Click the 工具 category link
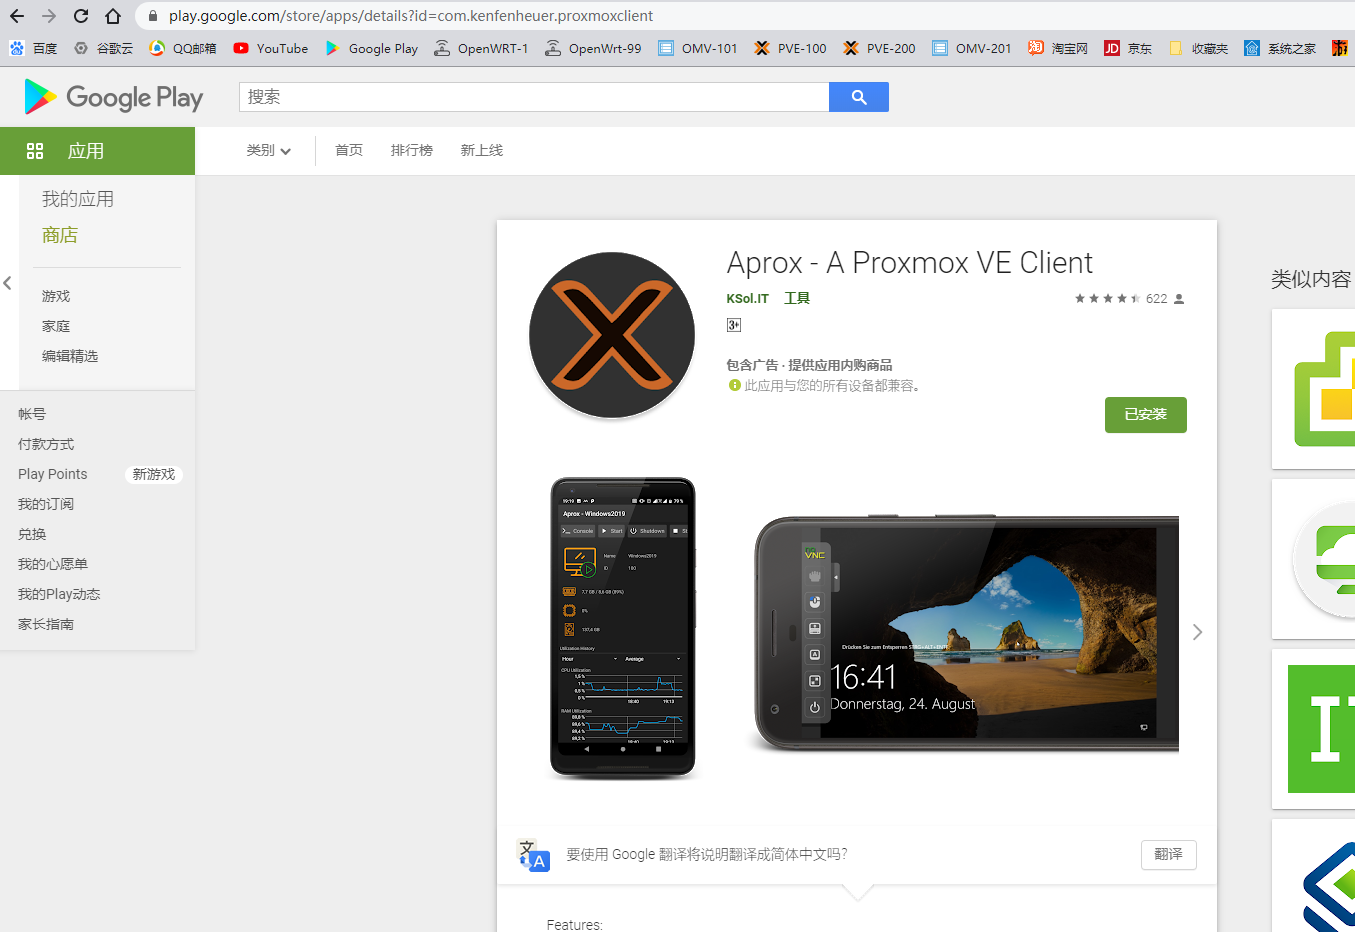1355x932 pixels. tap(797, 298)
